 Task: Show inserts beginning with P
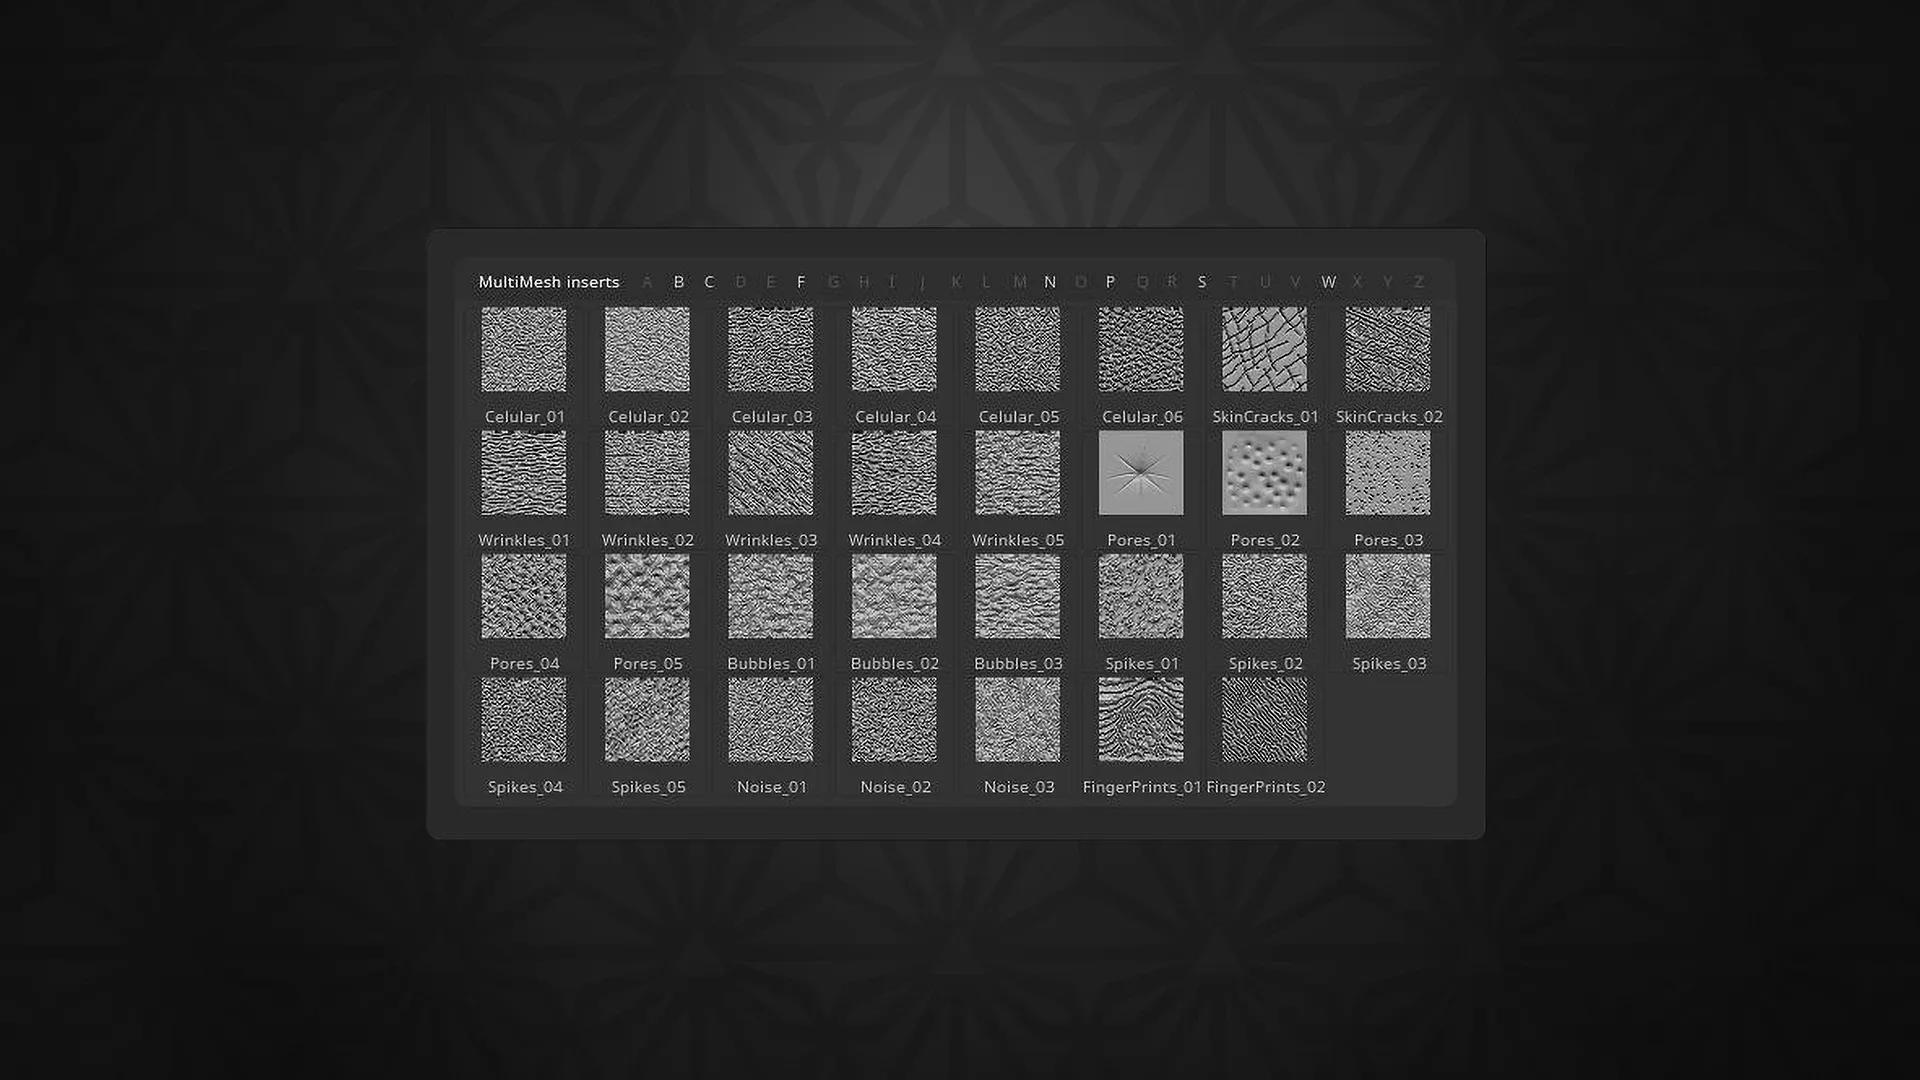pyautogui.click(x=1110, y=282)
